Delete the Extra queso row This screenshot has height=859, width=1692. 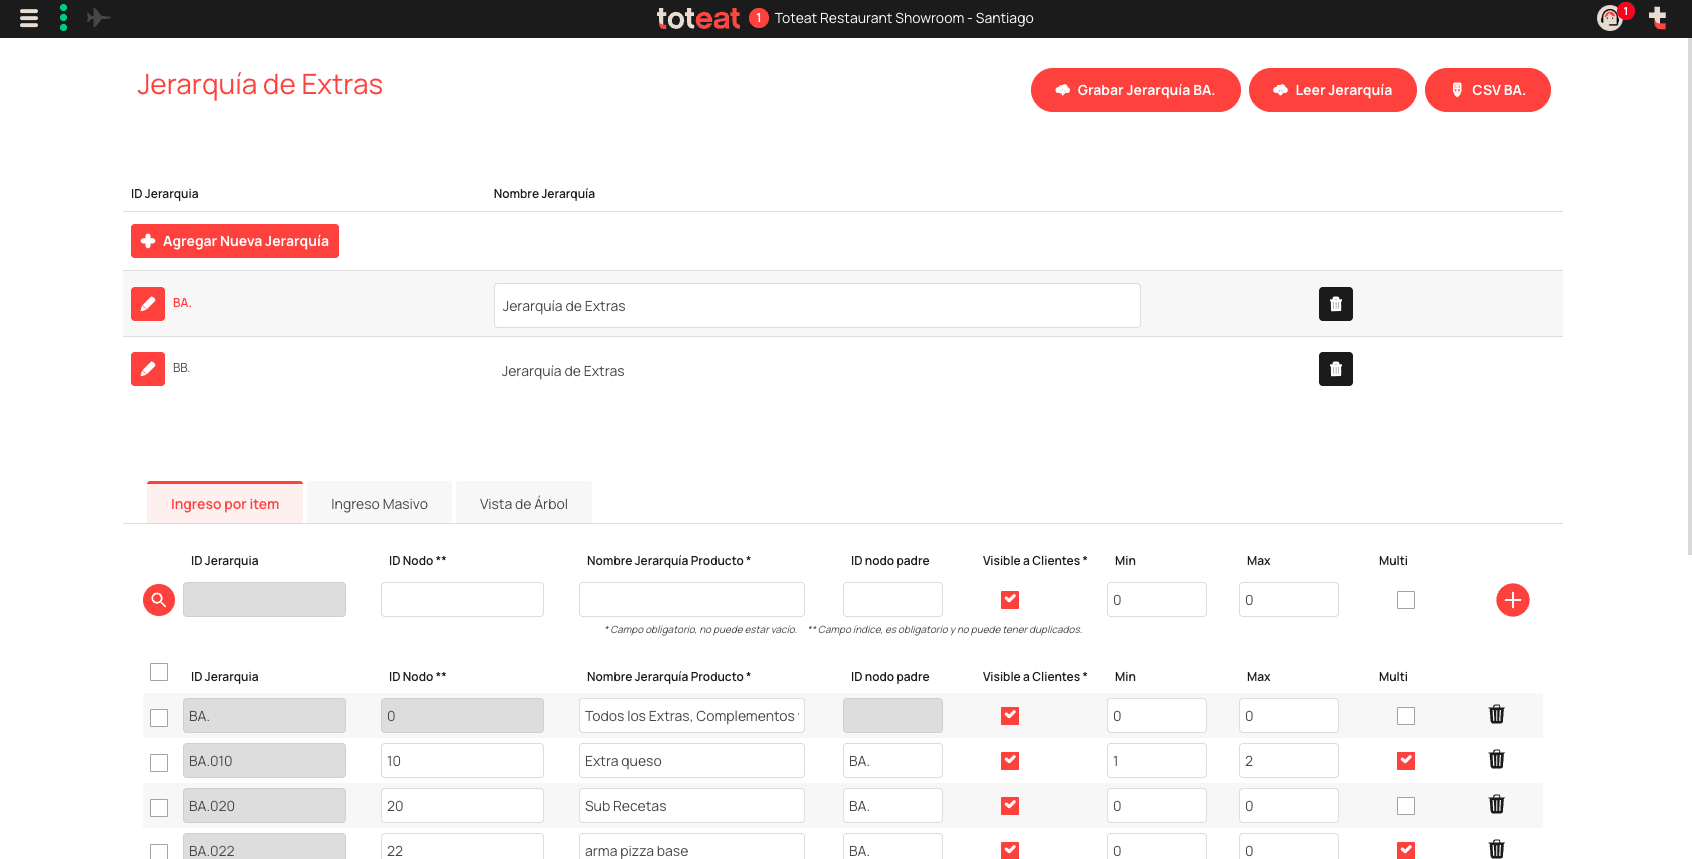tap(1496, 760)
